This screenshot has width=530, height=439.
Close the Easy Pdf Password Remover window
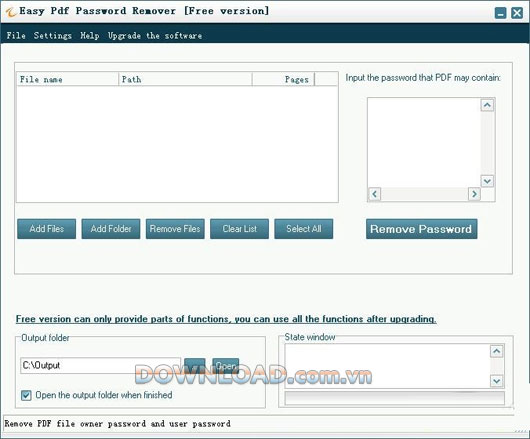tap(517, 13)
